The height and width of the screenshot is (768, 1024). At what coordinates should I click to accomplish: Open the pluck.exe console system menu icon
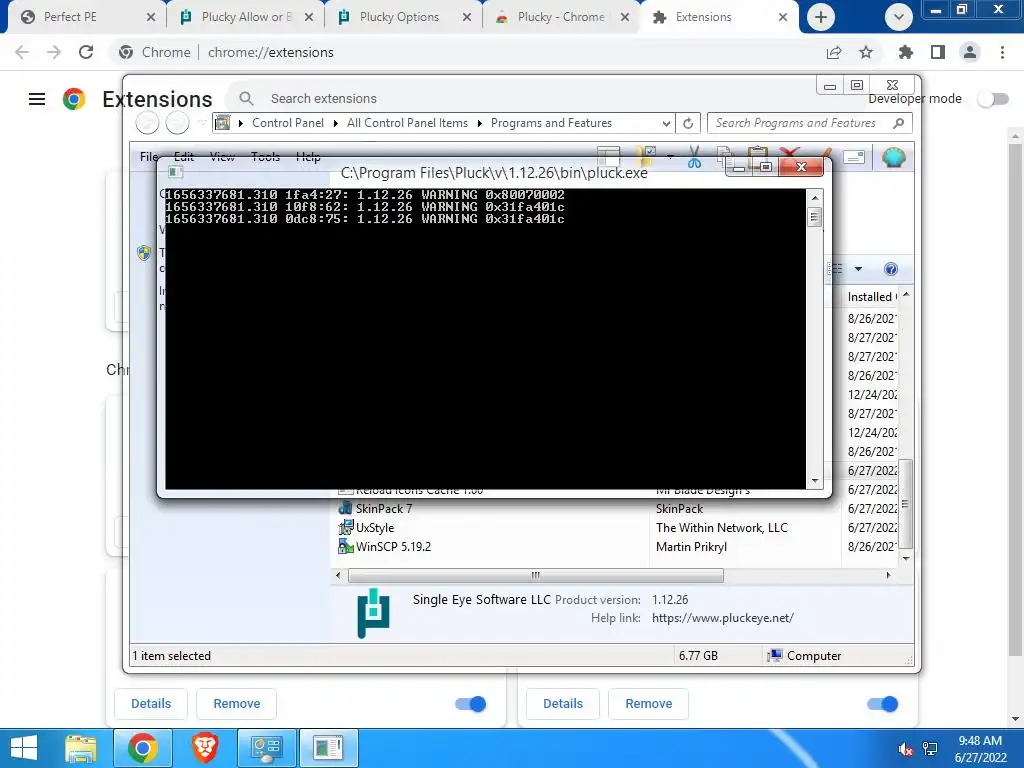point(174,172)
